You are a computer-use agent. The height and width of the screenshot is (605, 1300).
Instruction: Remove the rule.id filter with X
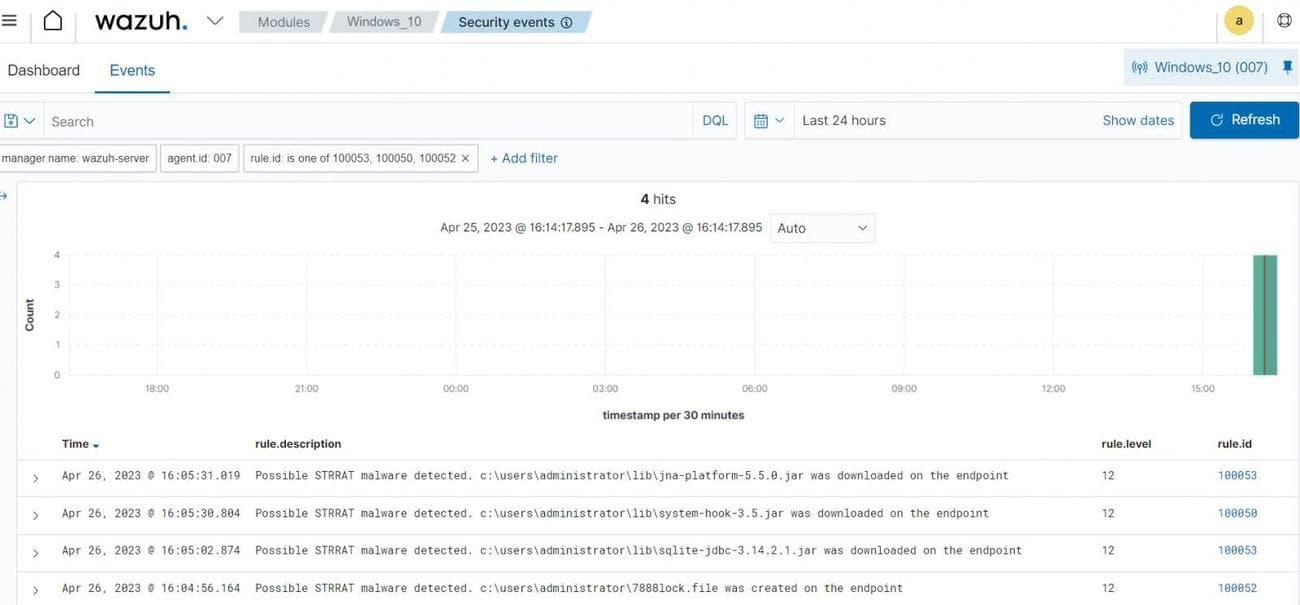tap(465, 158)
